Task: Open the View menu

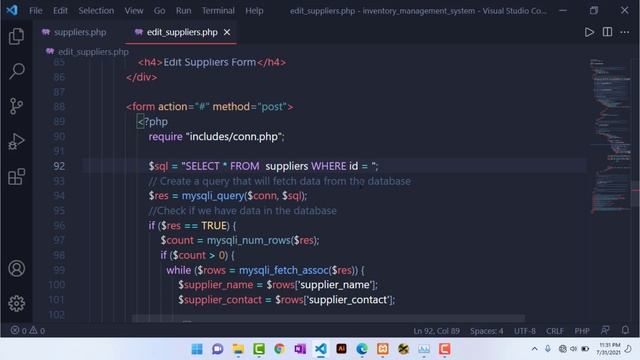Action: [134, 11]
